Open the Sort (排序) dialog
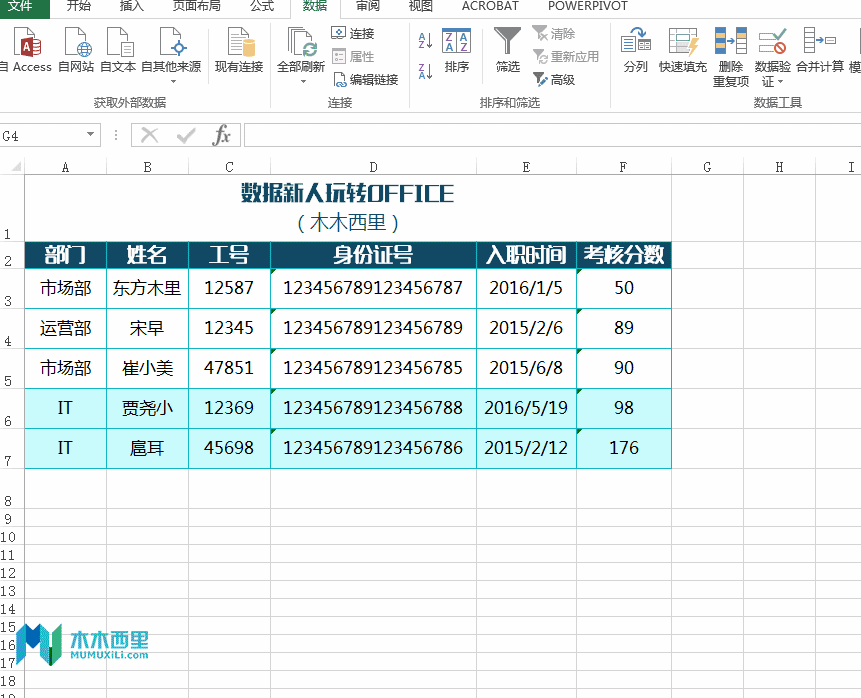Image resolution: width=861 pixels, height=698 pixels. (x=456, y=51)
